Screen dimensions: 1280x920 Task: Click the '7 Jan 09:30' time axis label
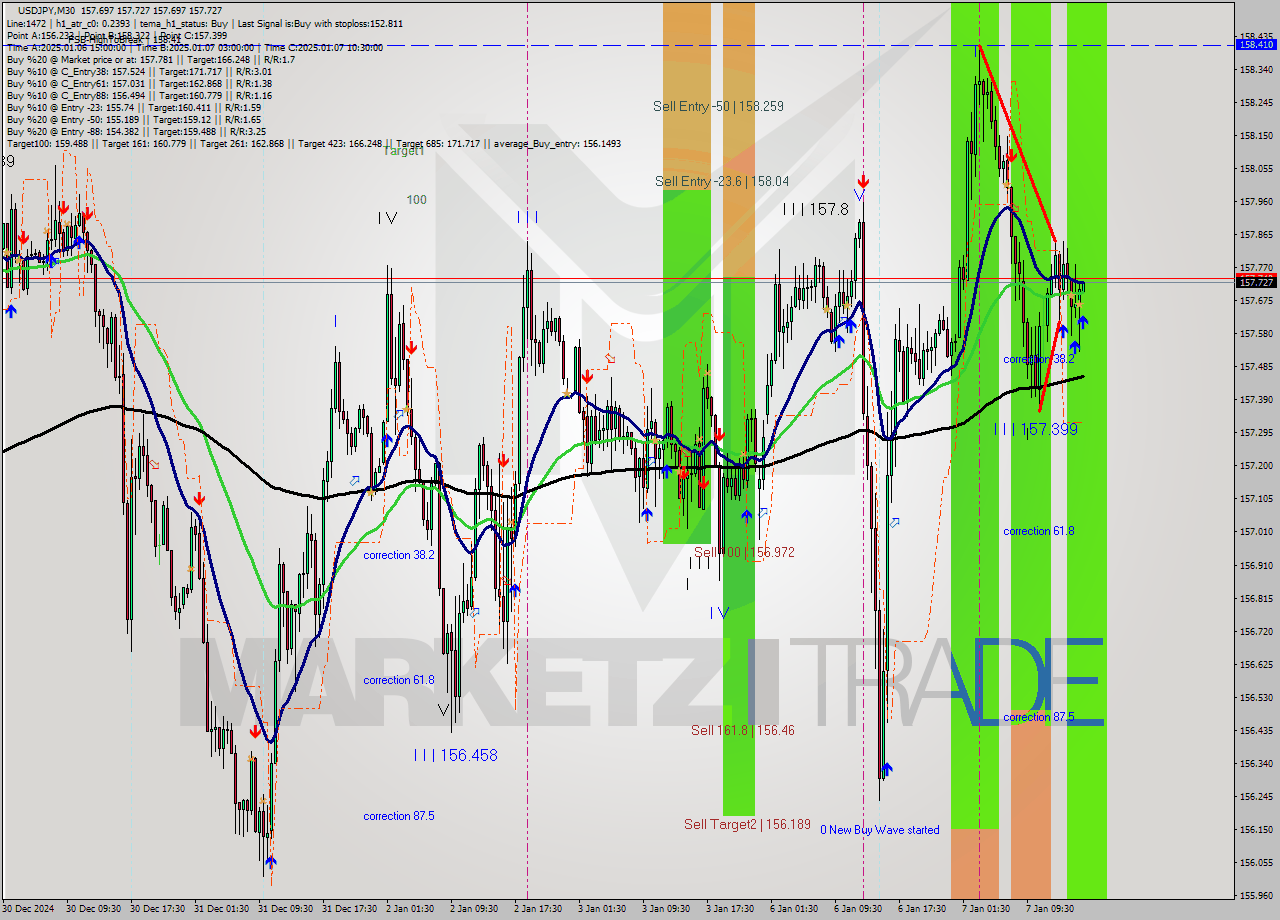[x=1050, y=909]
